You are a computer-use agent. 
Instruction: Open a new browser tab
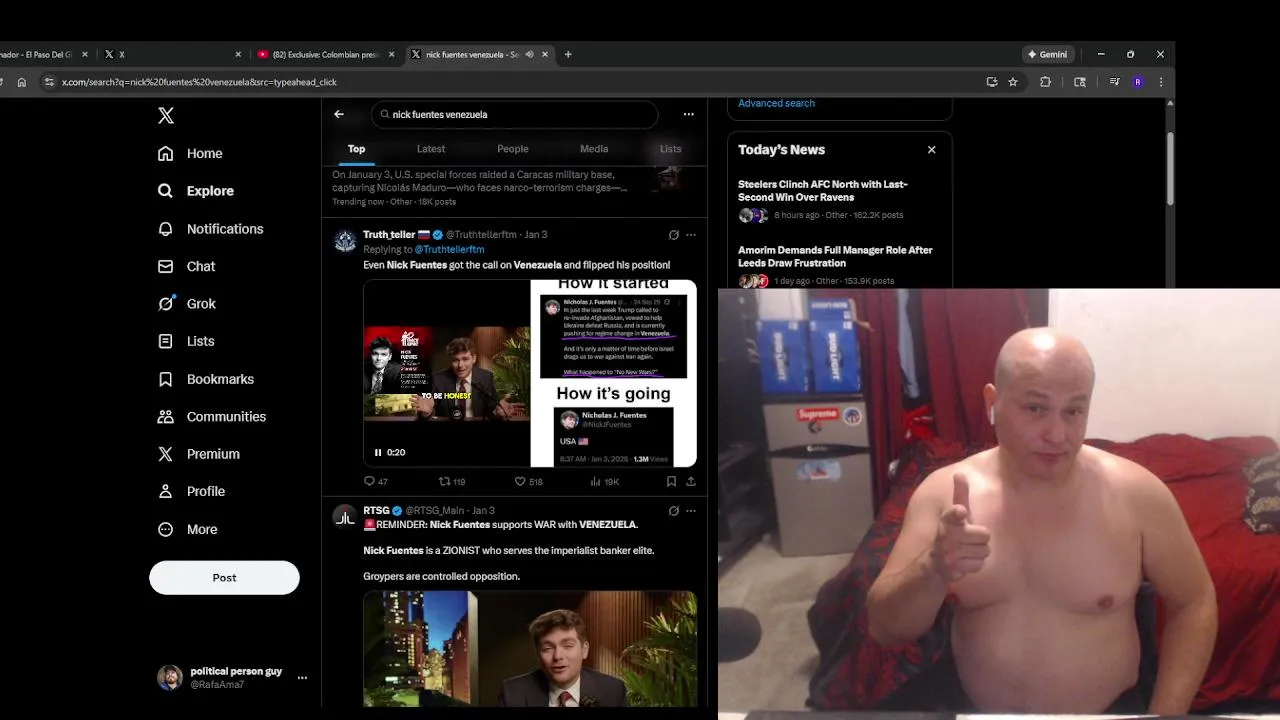[568, 54]
